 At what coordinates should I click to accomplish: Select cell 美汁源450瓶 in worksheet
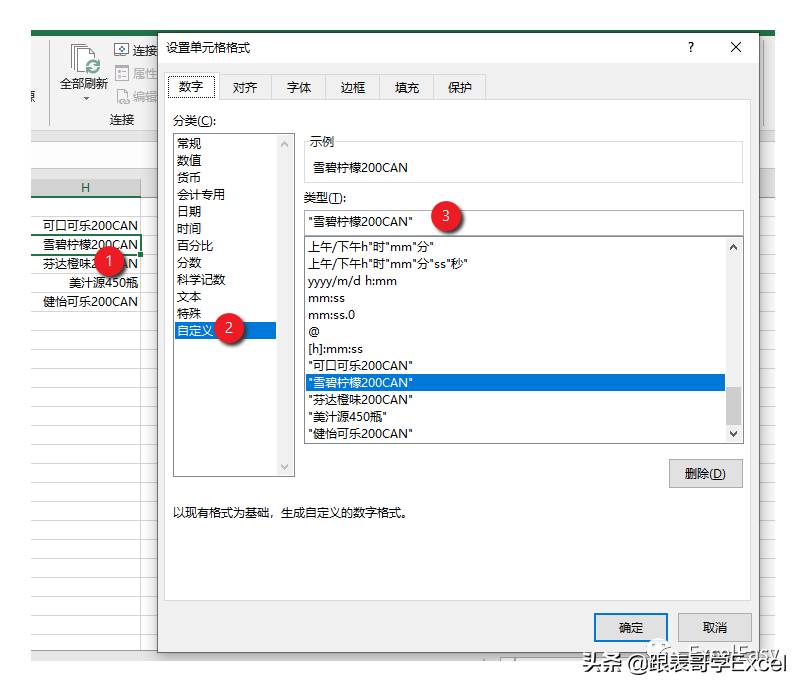coord(86,282)
